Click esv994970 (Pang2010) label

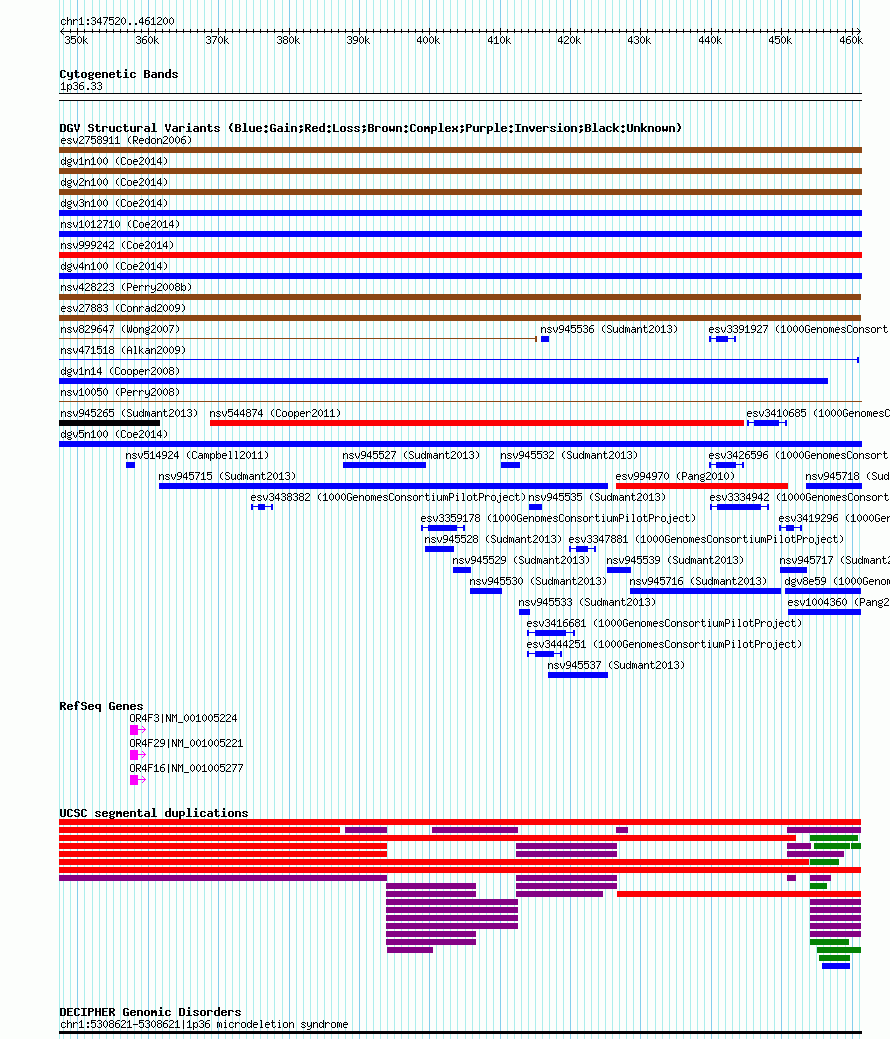[x=675, y=476]
